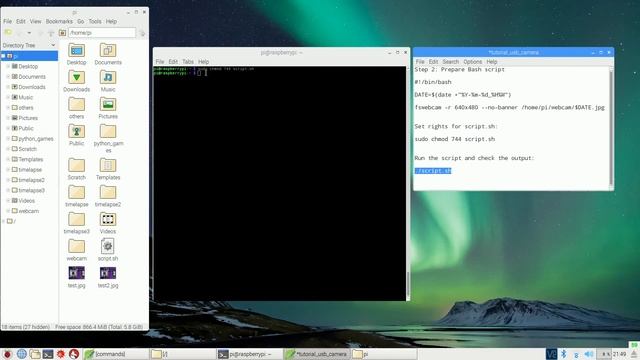Open the View menu in file manager
This screenshot has height=360, width=640.
pyautogui.click(x=36, y=21)
